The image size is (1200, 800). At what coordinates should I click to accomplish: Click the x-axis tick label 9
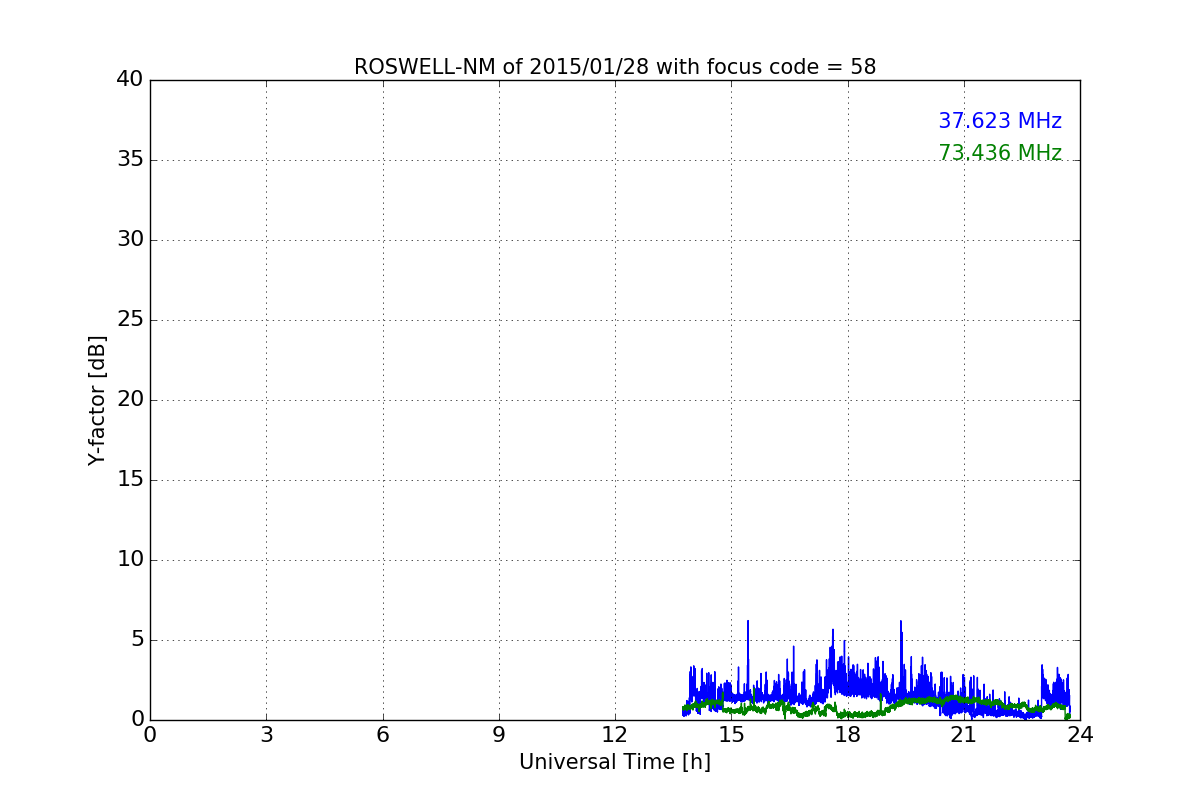pos(499,735)
